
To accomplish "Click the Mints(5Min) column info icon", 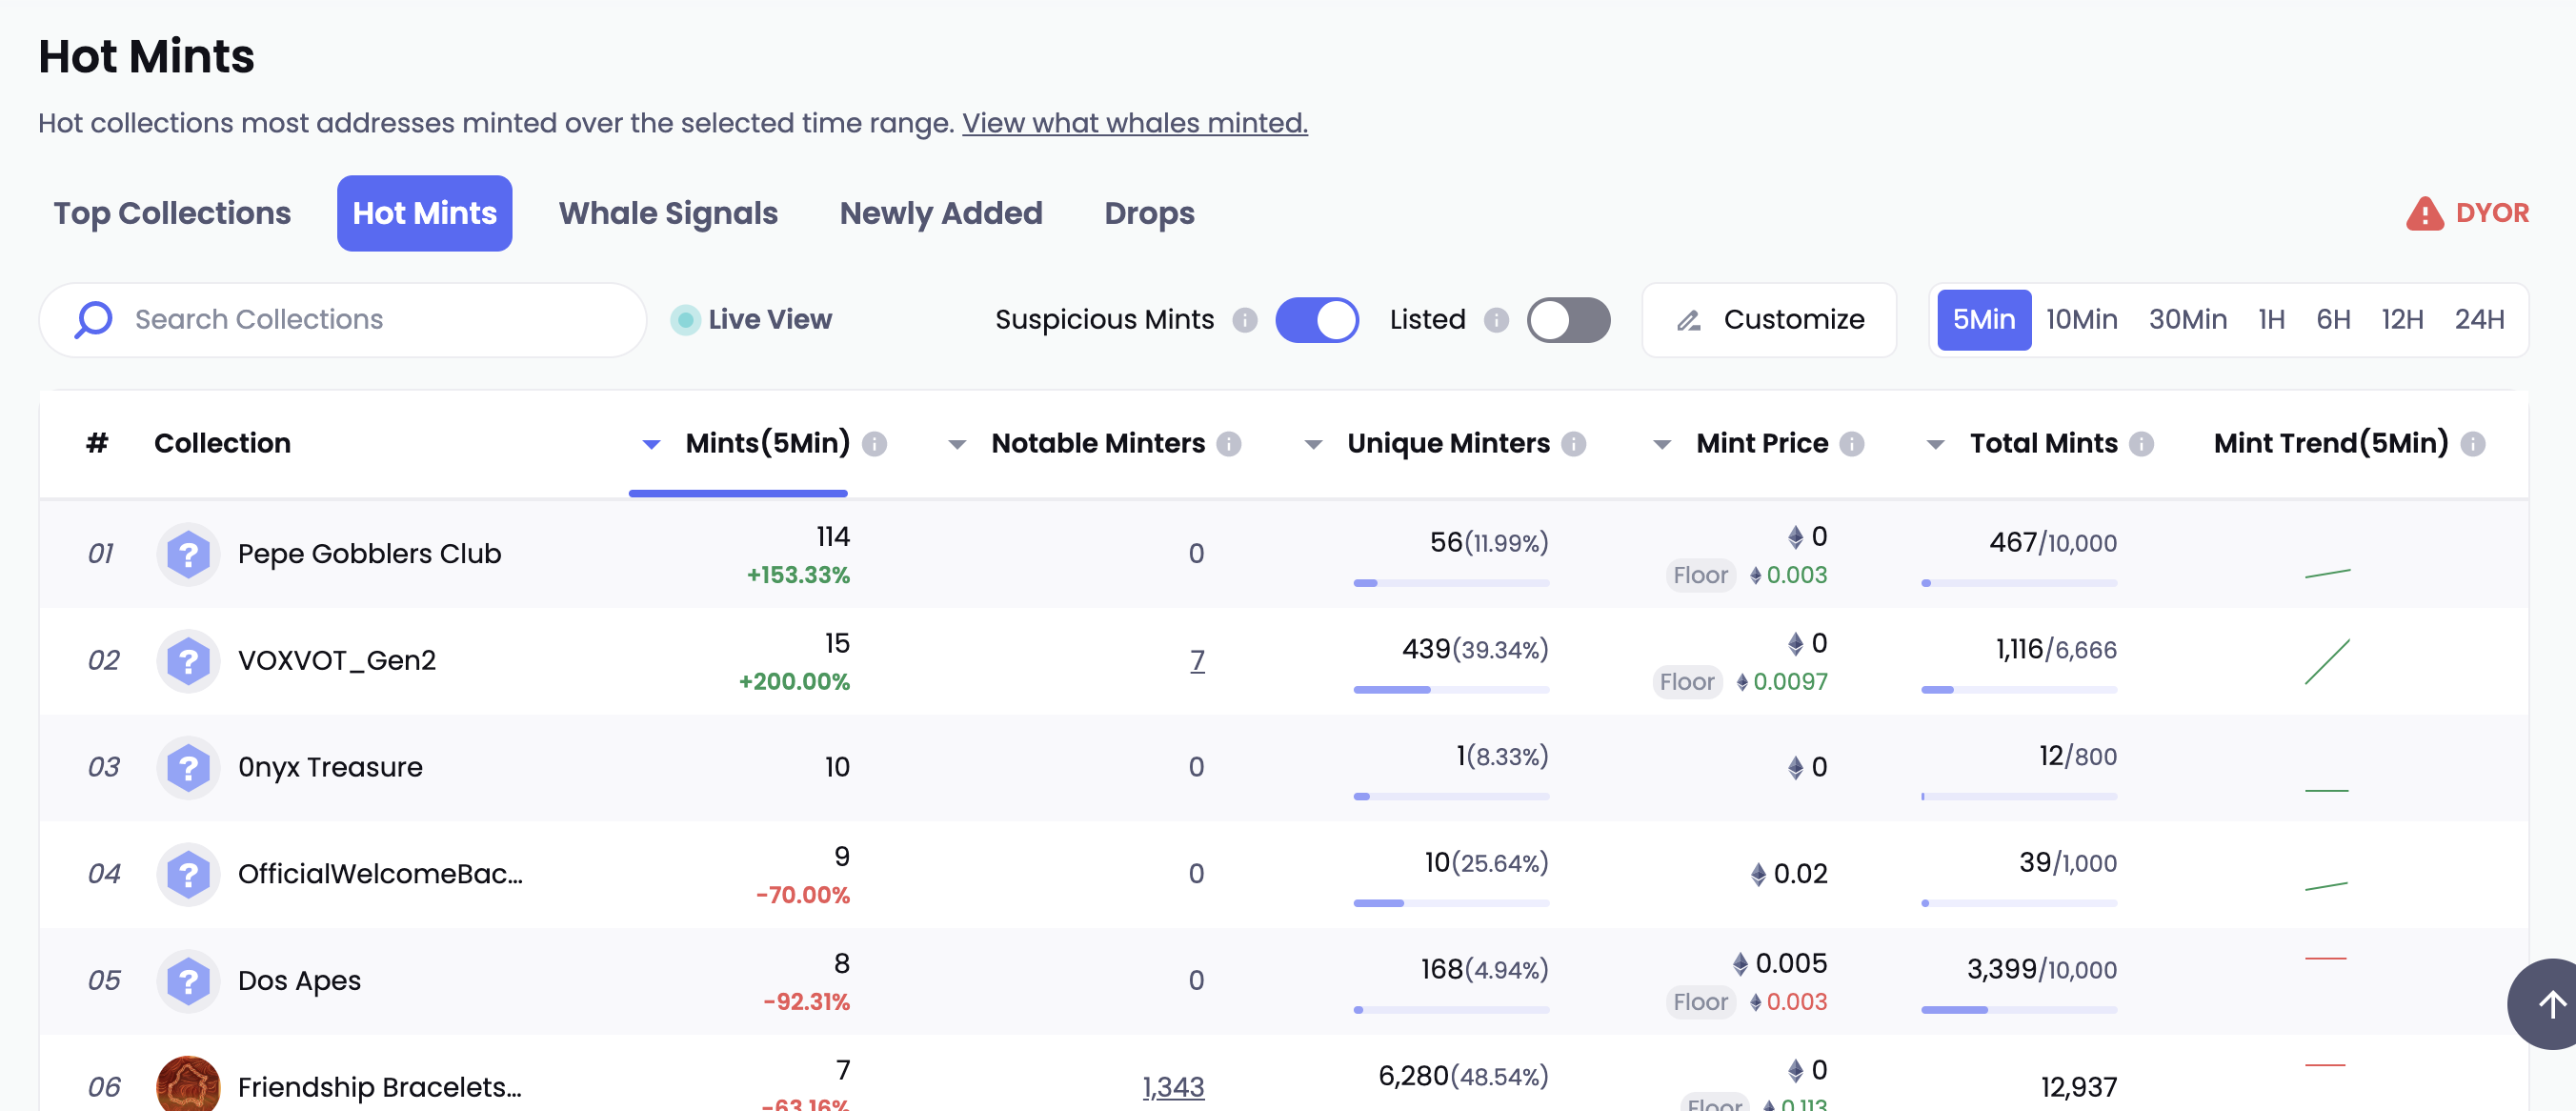I will pos(874,444).
